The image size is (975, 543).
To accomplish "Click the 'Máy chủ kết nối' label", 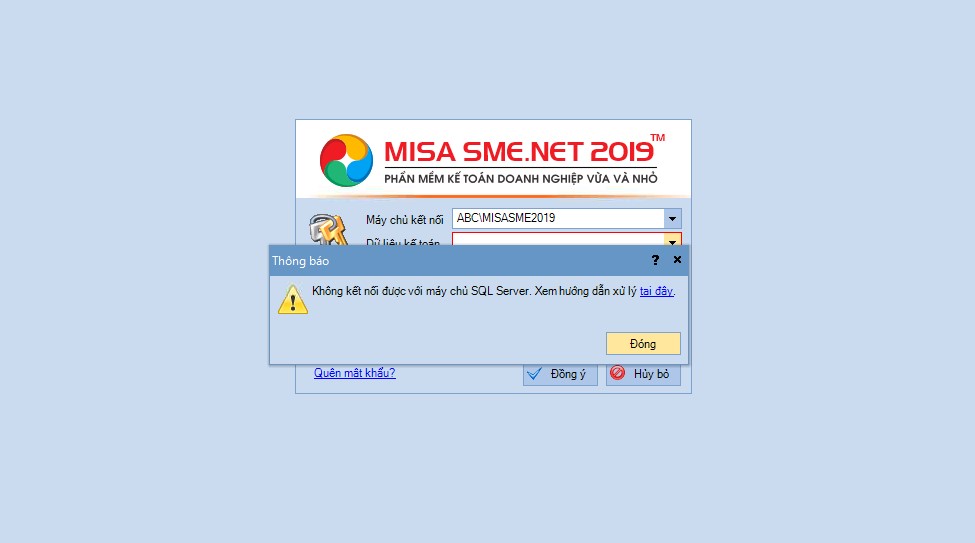I will click(x=404, y=220).
